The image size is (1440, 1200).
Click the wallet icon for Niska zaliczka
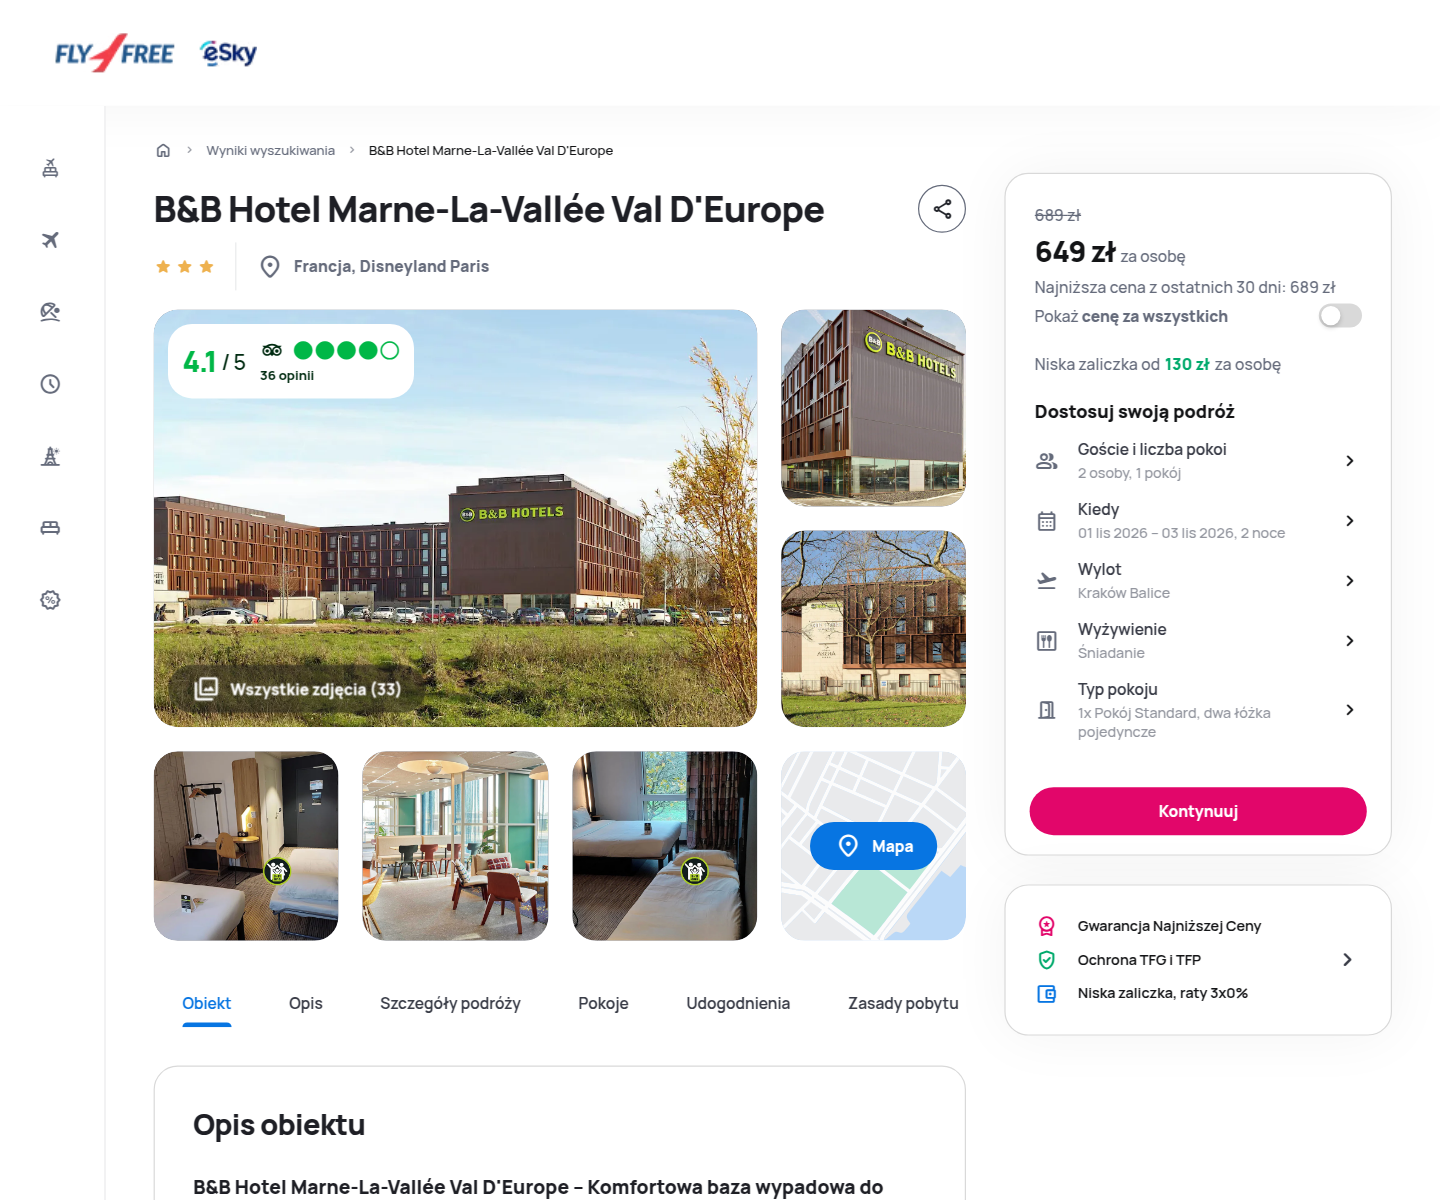pyautogui.click(x=1047, y=994)
